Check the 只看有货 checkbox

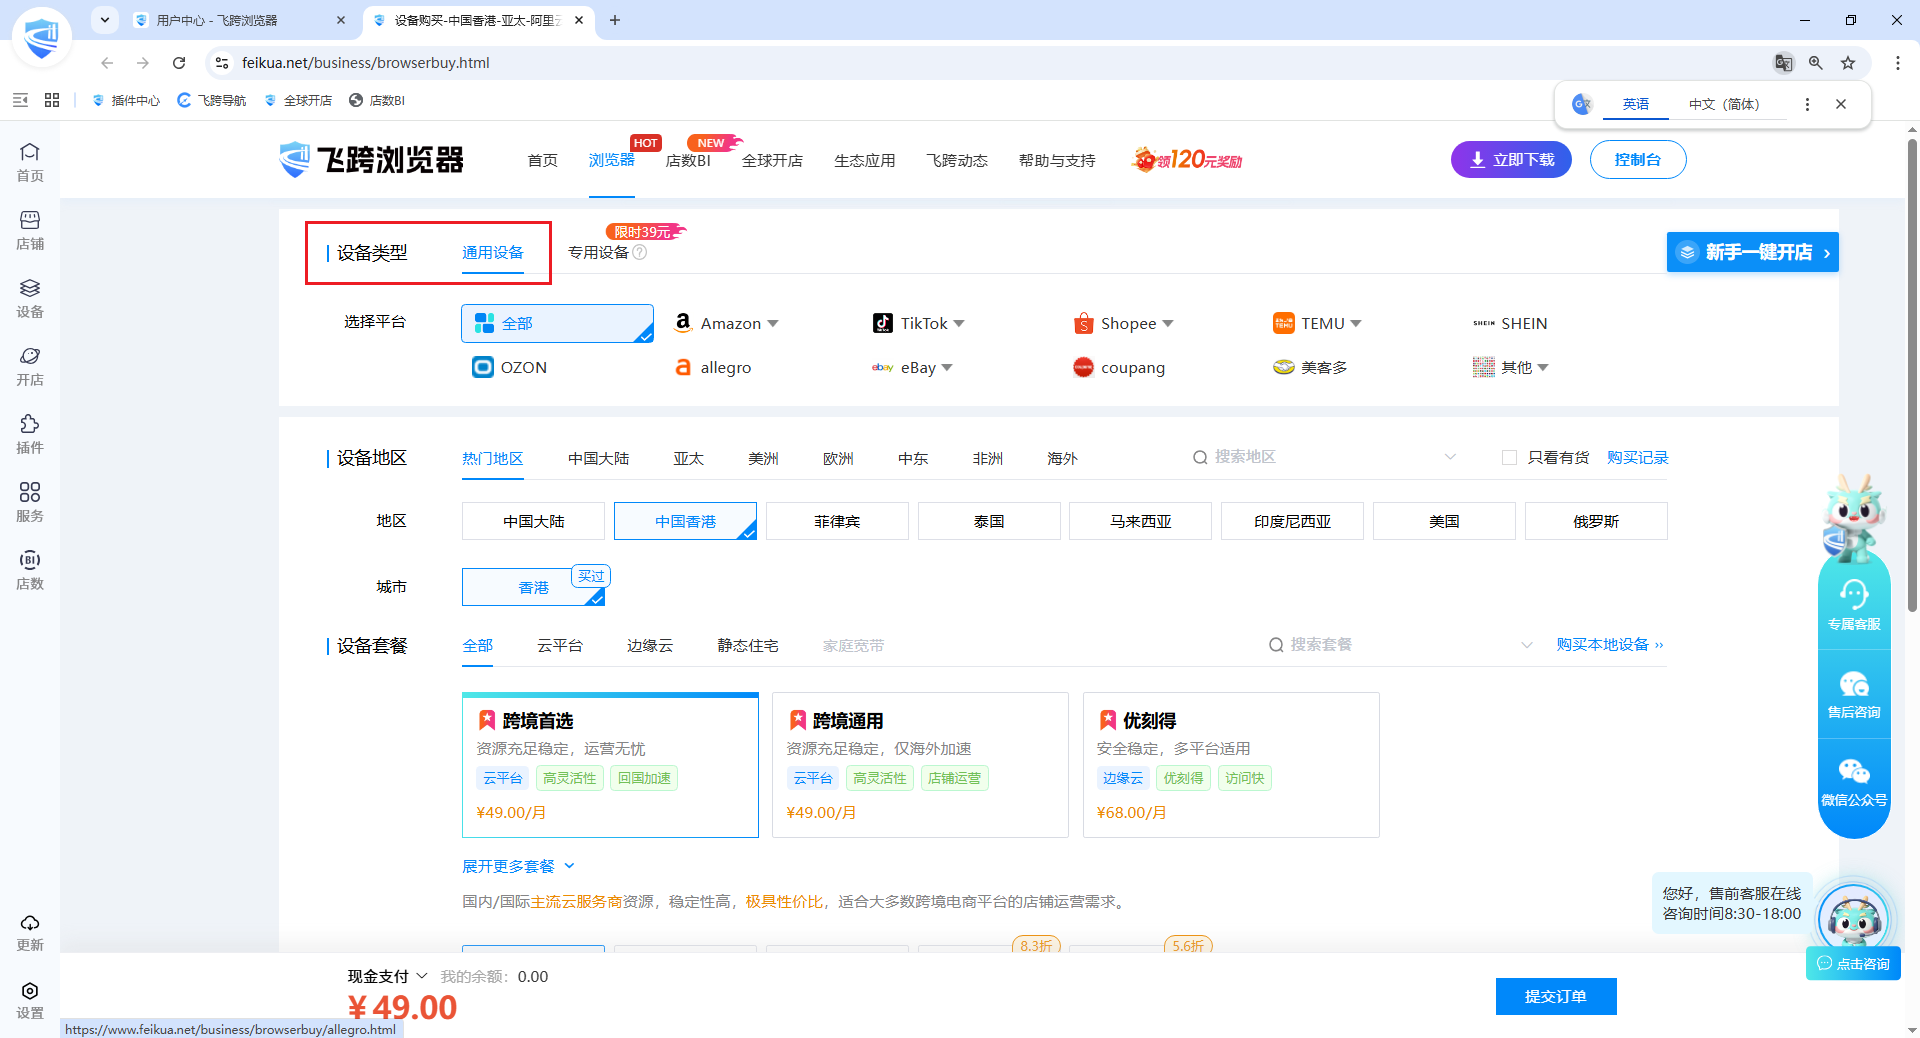(1509, 457)
